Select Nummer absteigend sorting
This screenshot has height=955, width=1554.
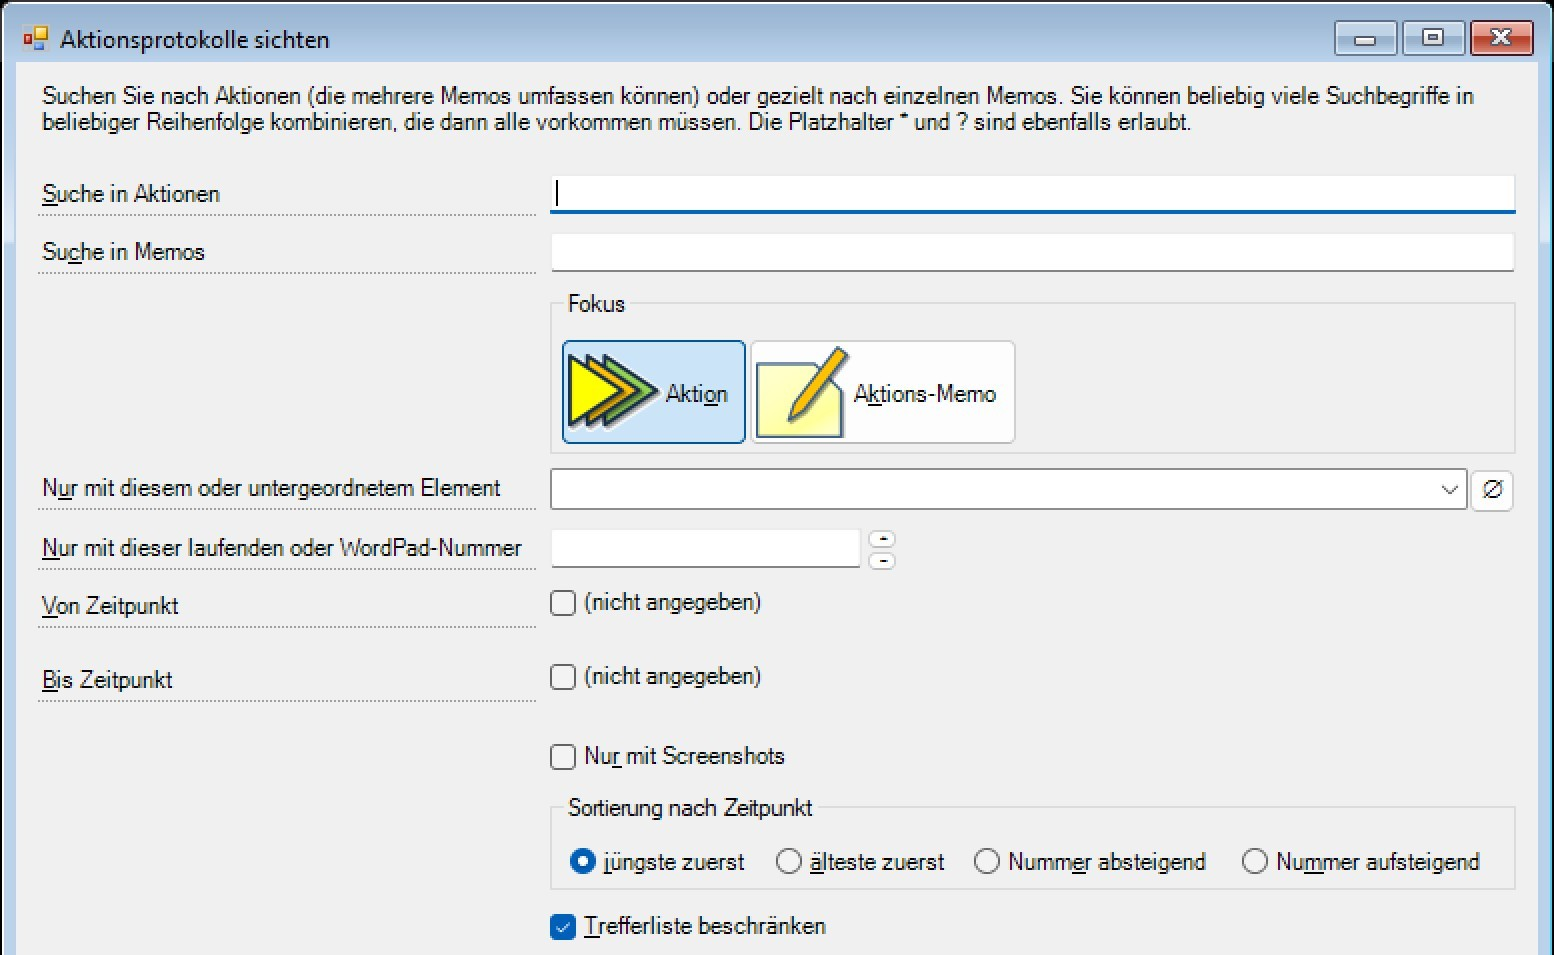pyautogui.click(x=987, y=861)
